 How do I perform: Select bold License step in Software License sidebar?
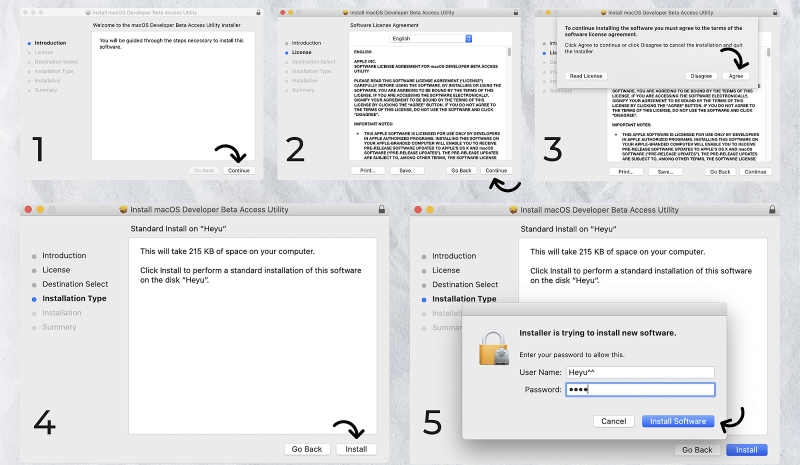pyautogui.click(x=302, y=52)
